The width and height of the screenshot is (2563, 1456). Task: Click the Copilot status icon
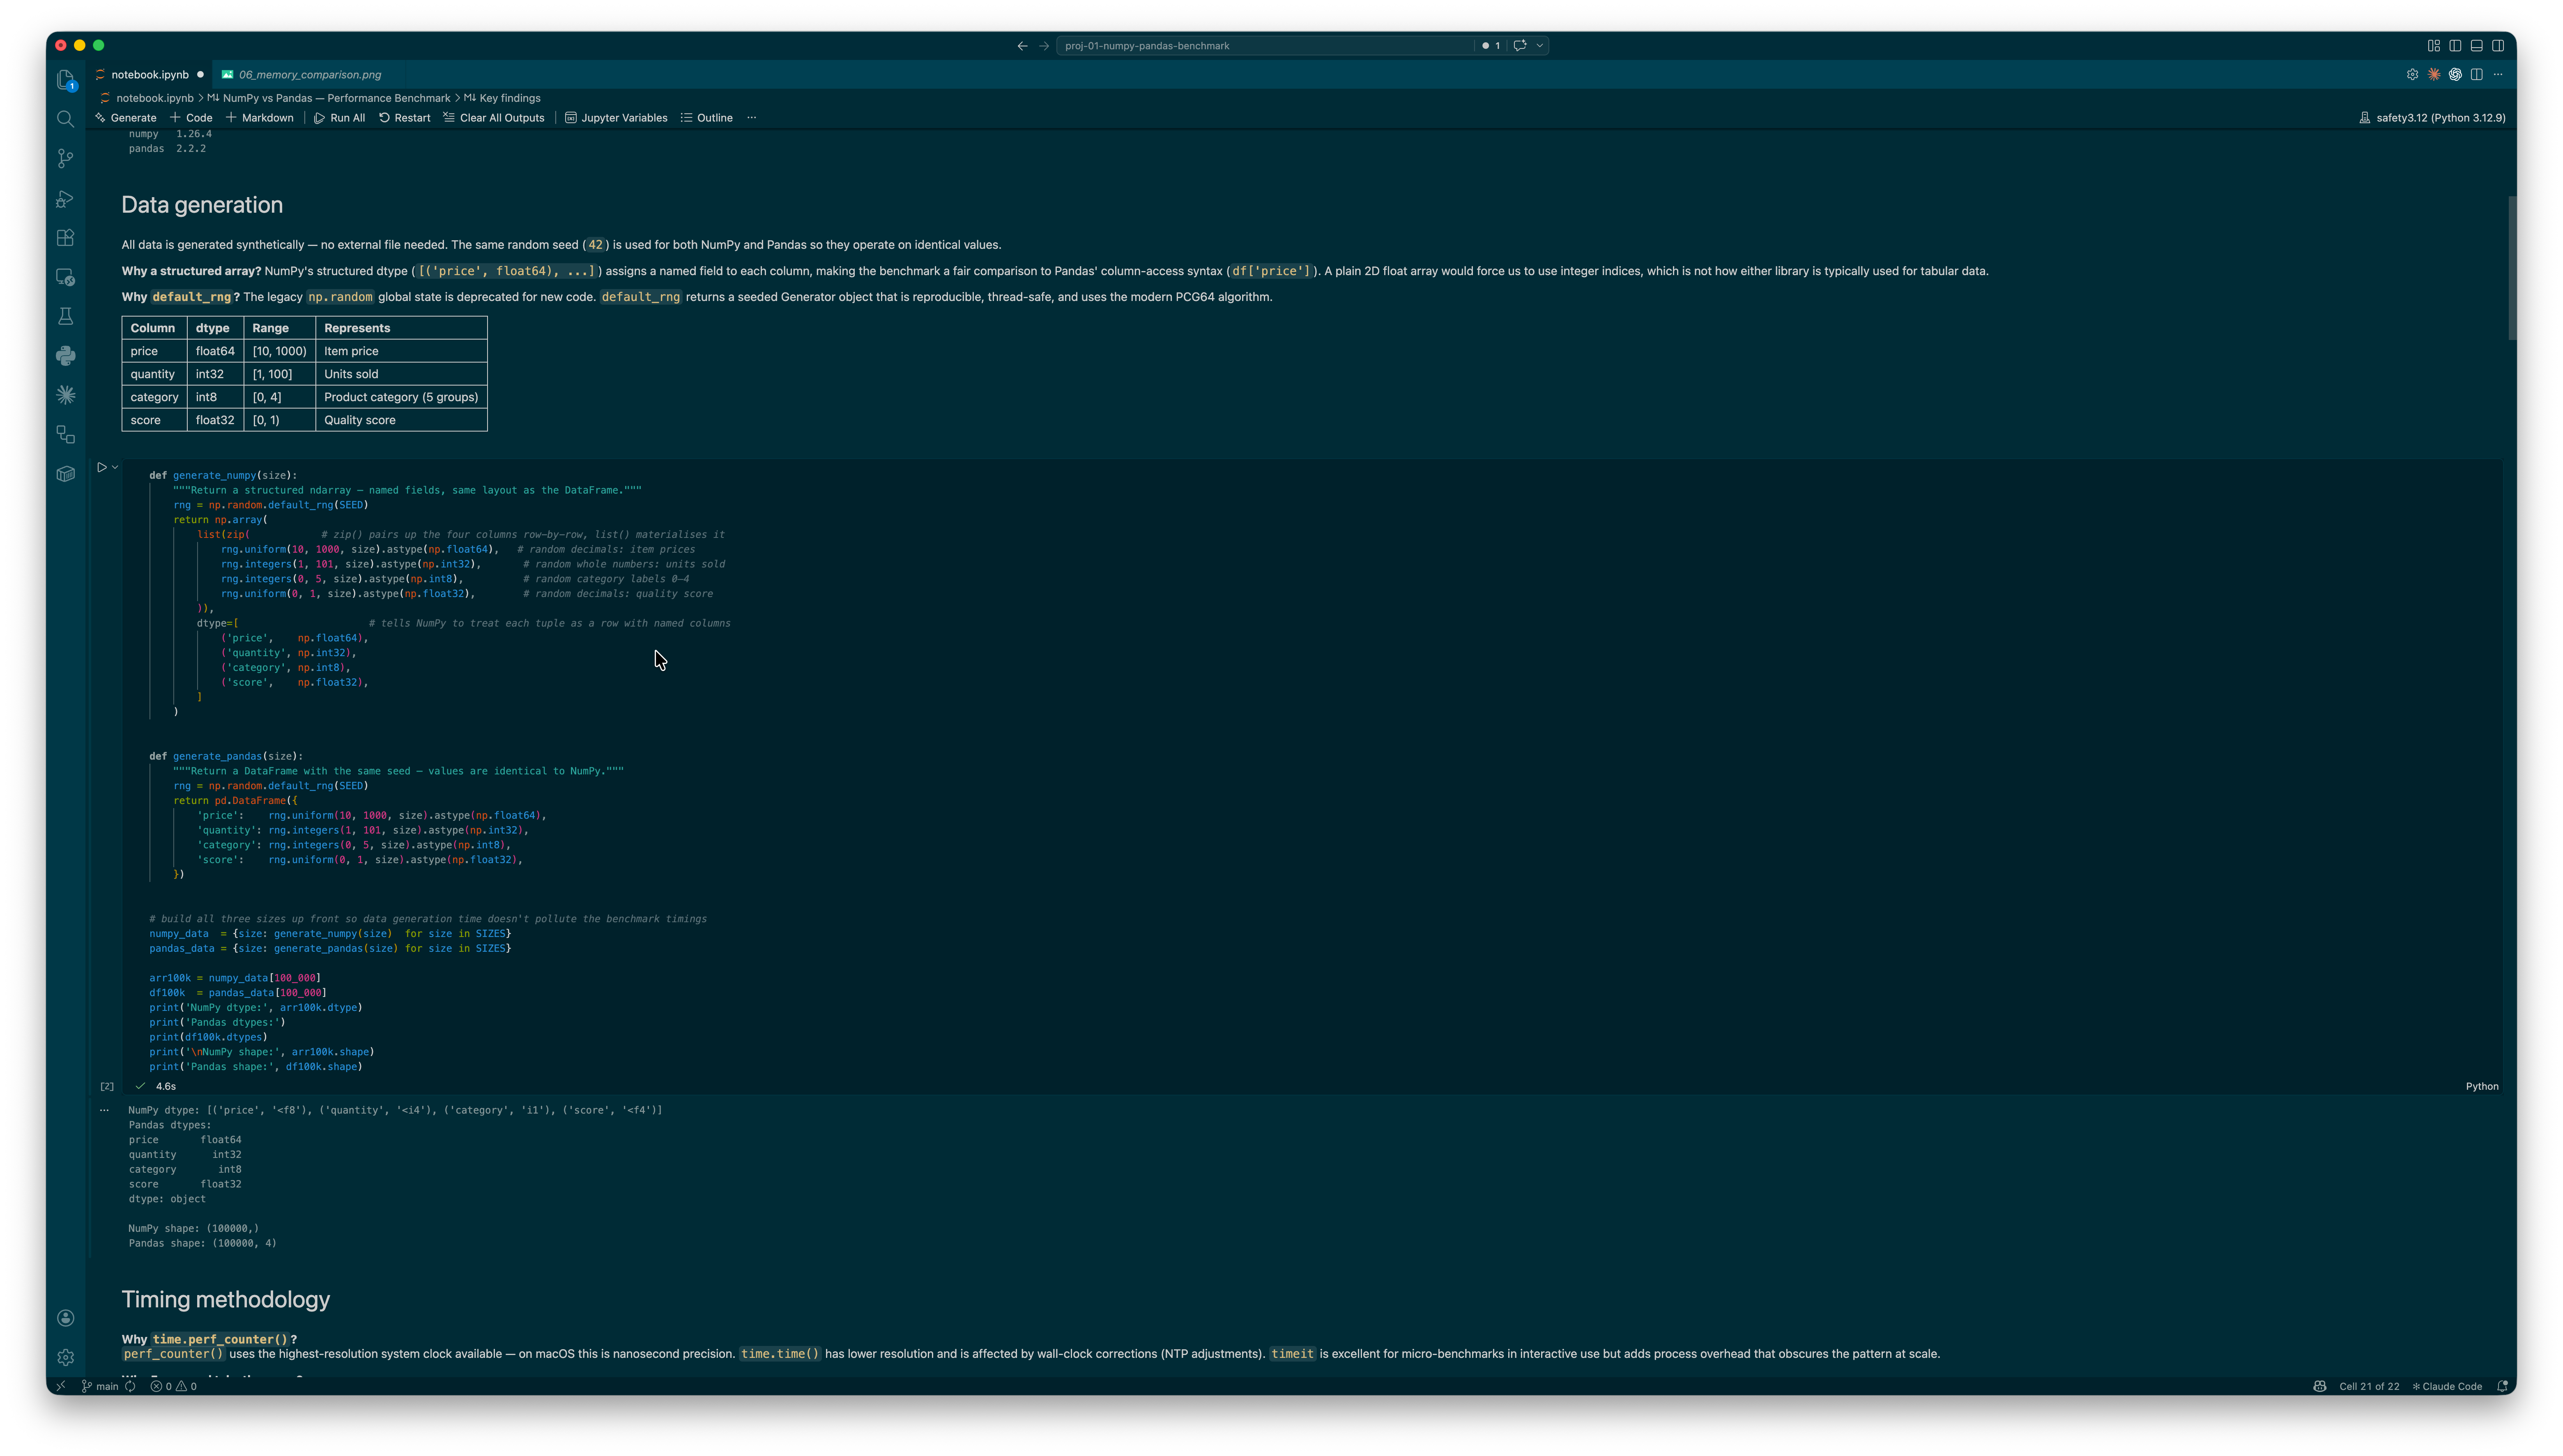pos(2319,1386)
